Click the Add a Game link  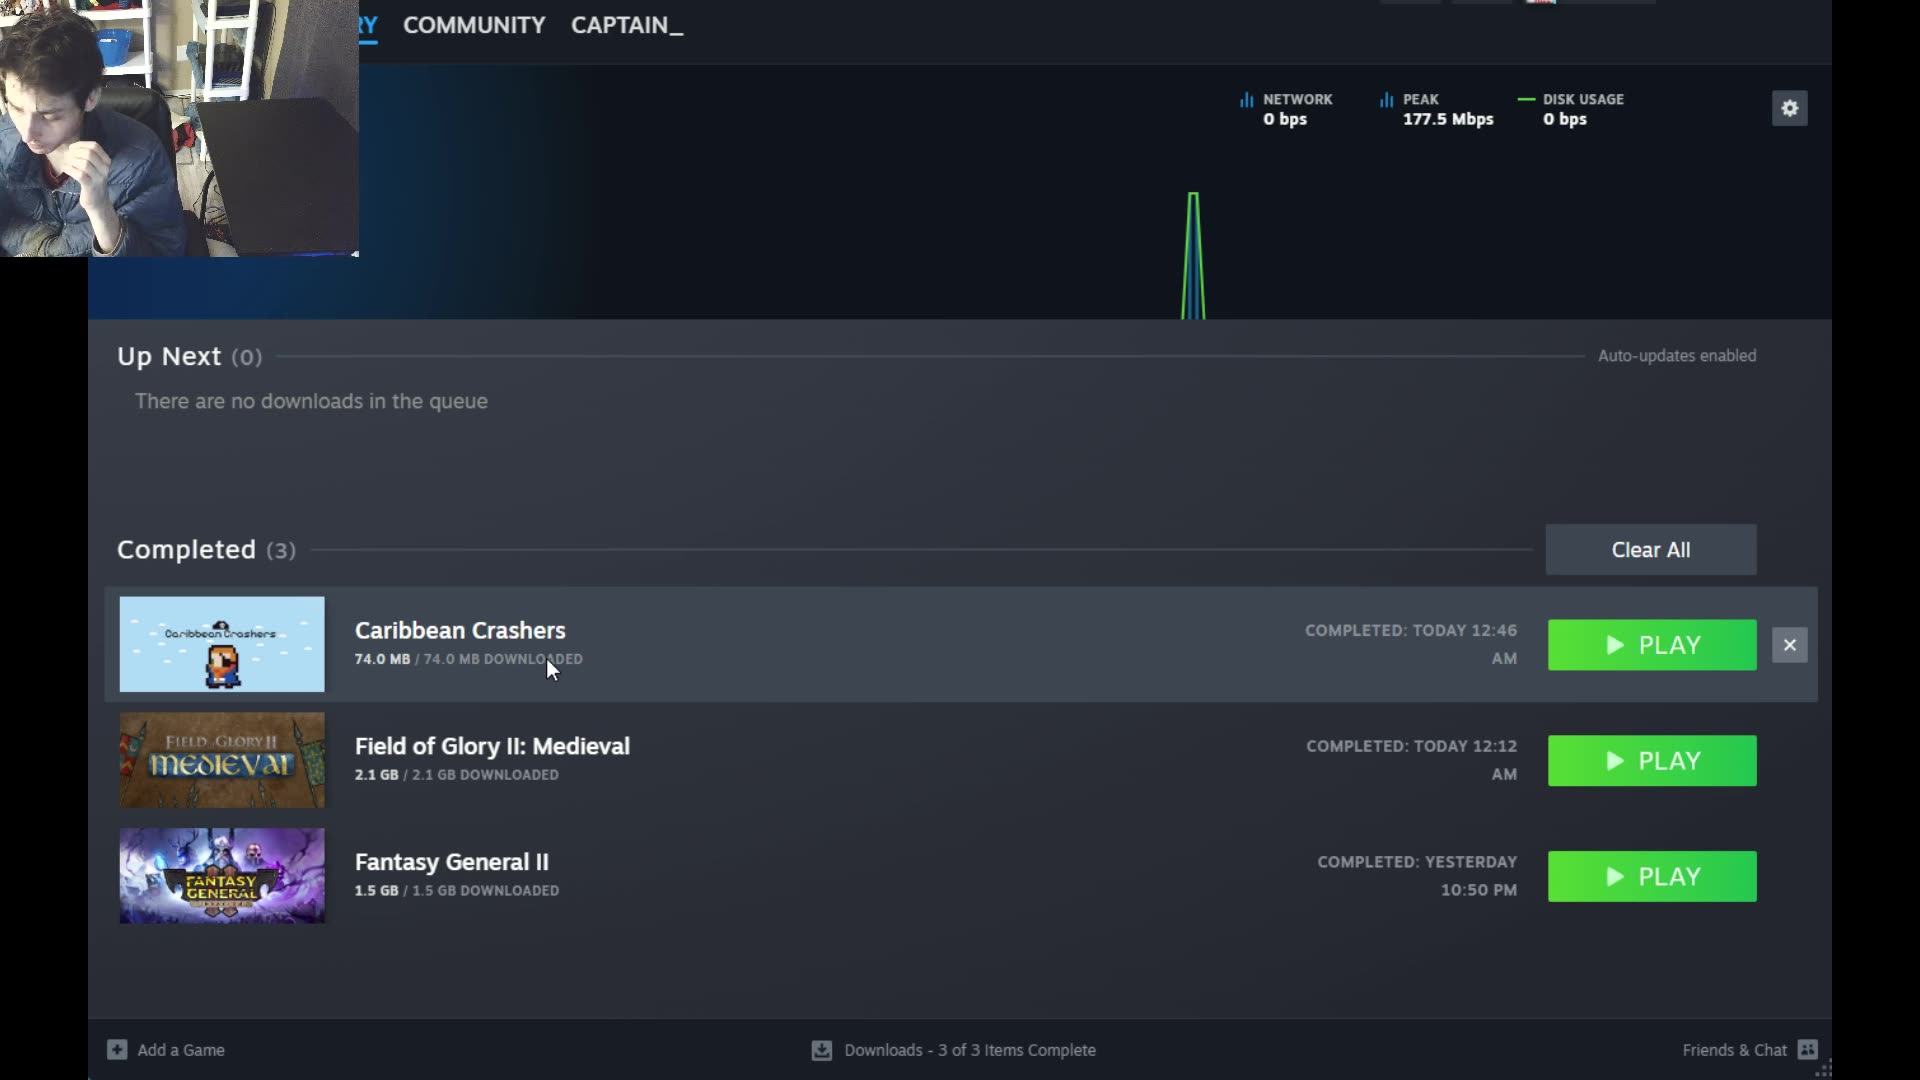181,1050
